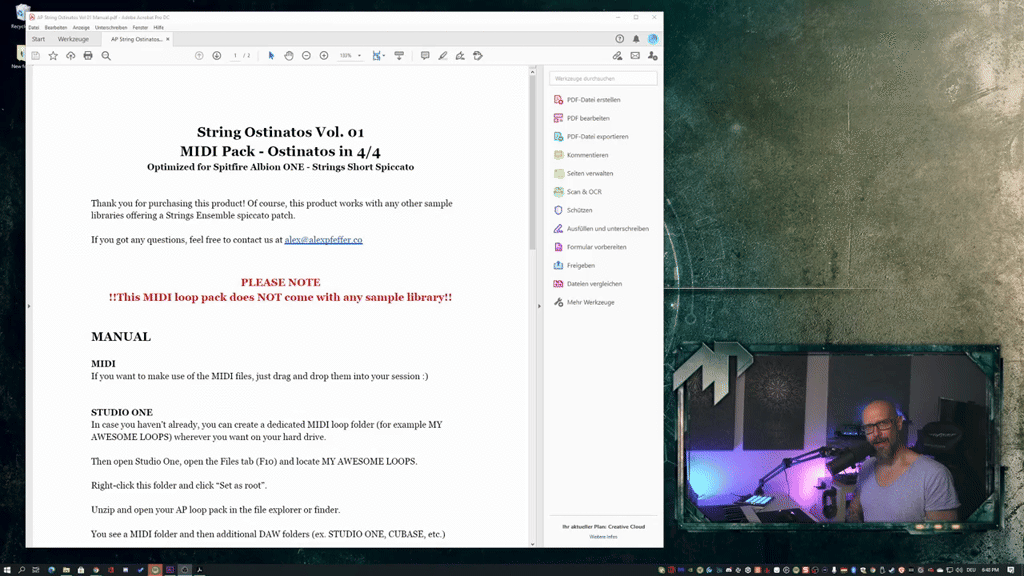
Task: Activate the hand pan tool
Action: [x=289, y=56]
